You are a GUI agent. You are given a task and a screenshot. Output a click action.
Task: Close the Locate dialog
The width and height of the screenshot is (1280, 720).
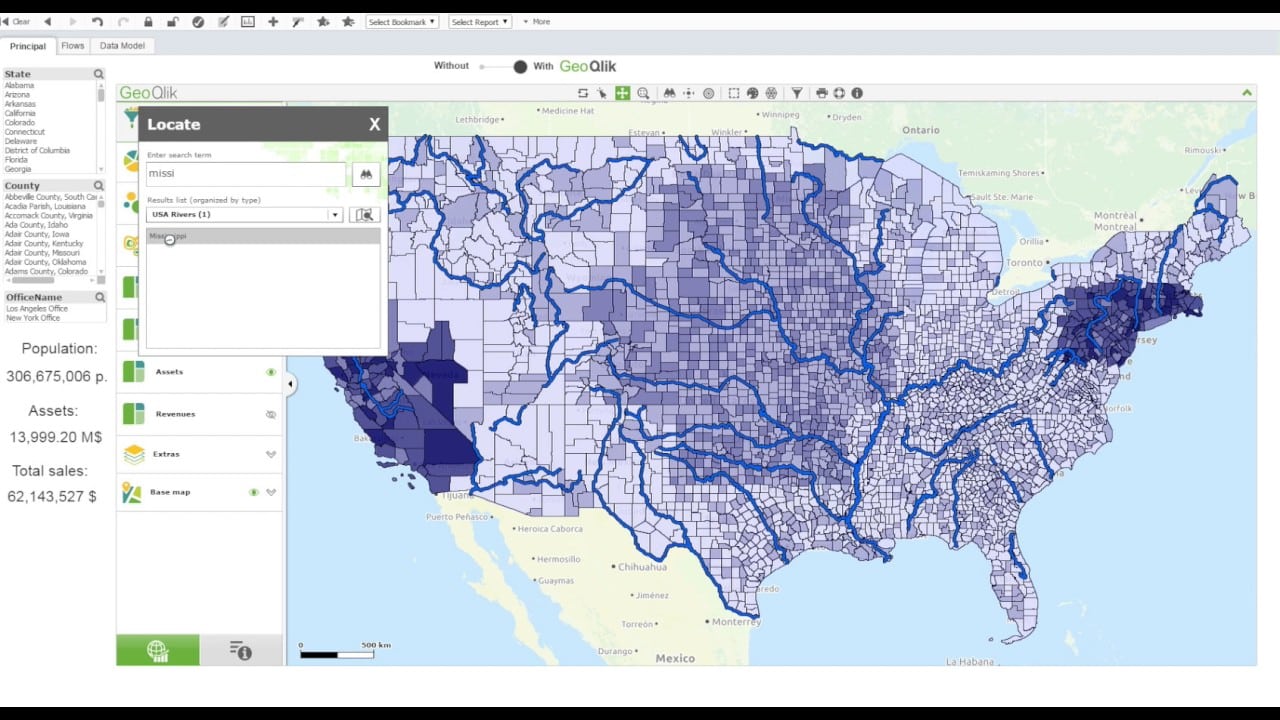374,124
